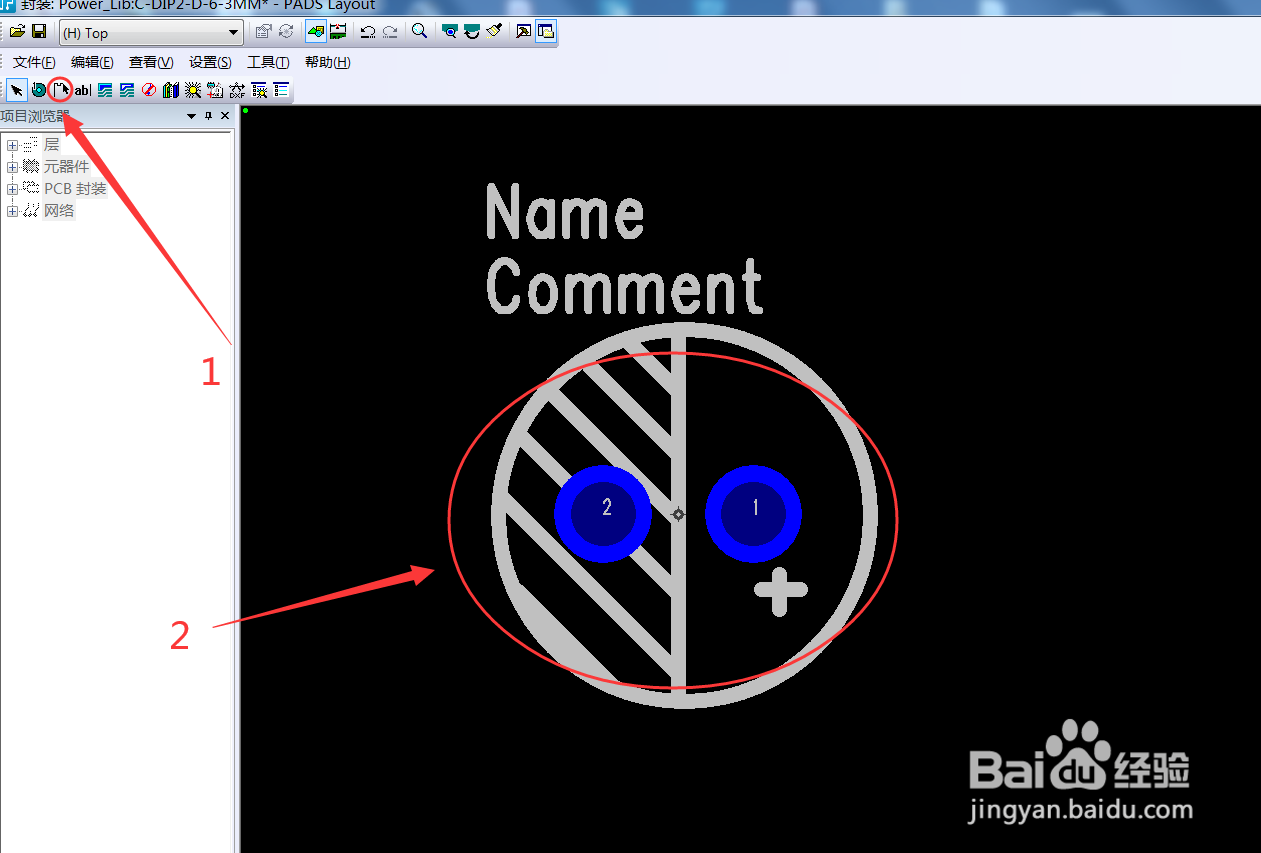Click the Add new label sun icon
The width and height of the screenshot is (1261, 853).
point(193,90)
